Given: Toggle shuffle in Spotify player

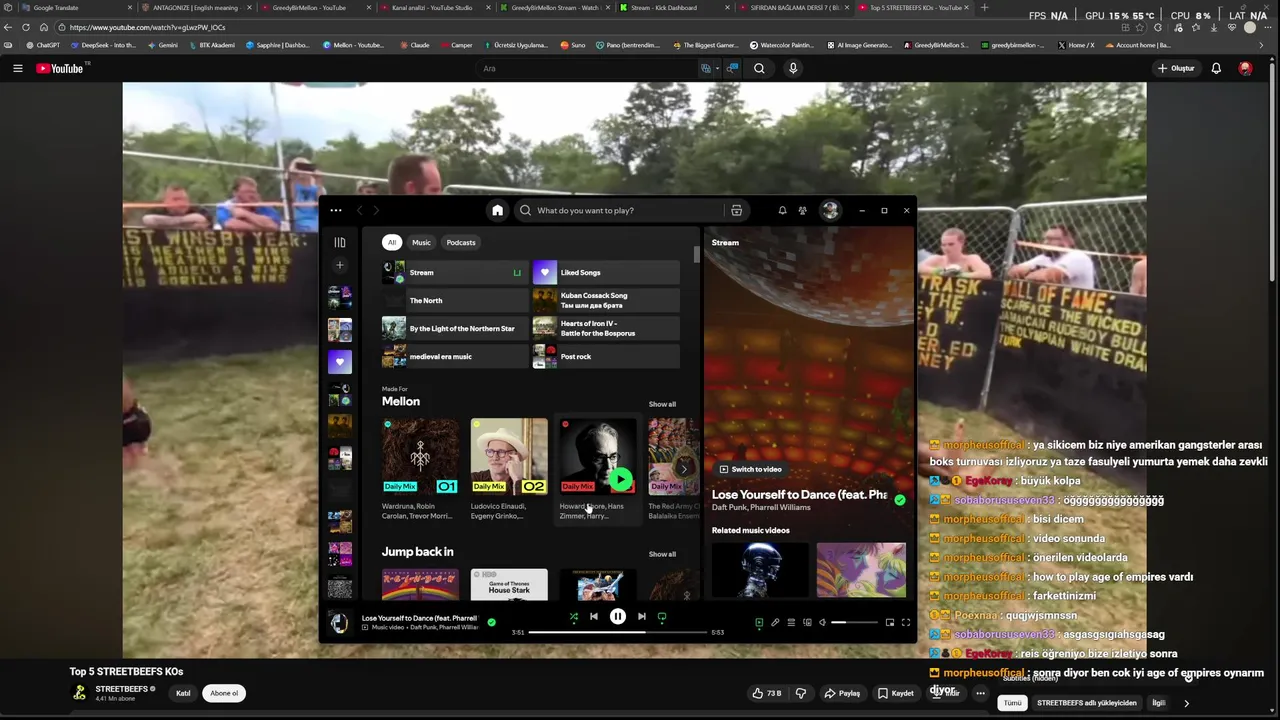Looking at the screenshot, I should click(573, 617).
